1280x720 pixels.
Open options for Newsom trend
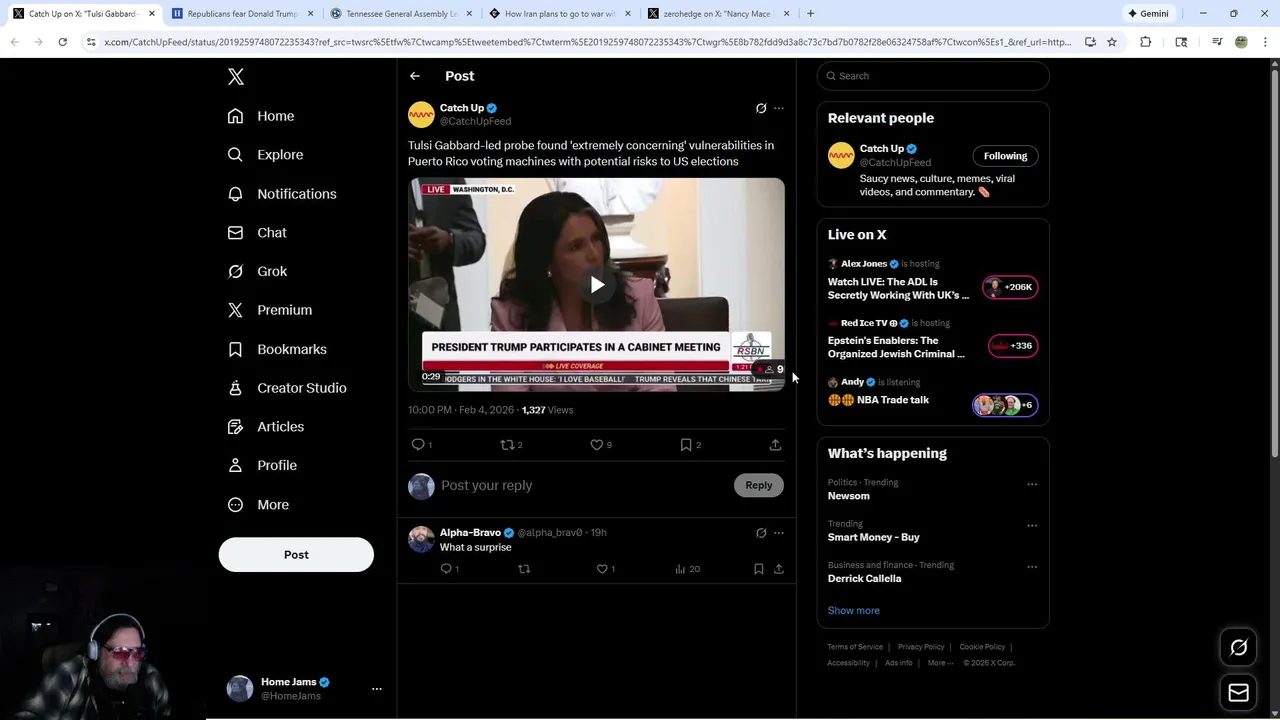(1032, 484)
